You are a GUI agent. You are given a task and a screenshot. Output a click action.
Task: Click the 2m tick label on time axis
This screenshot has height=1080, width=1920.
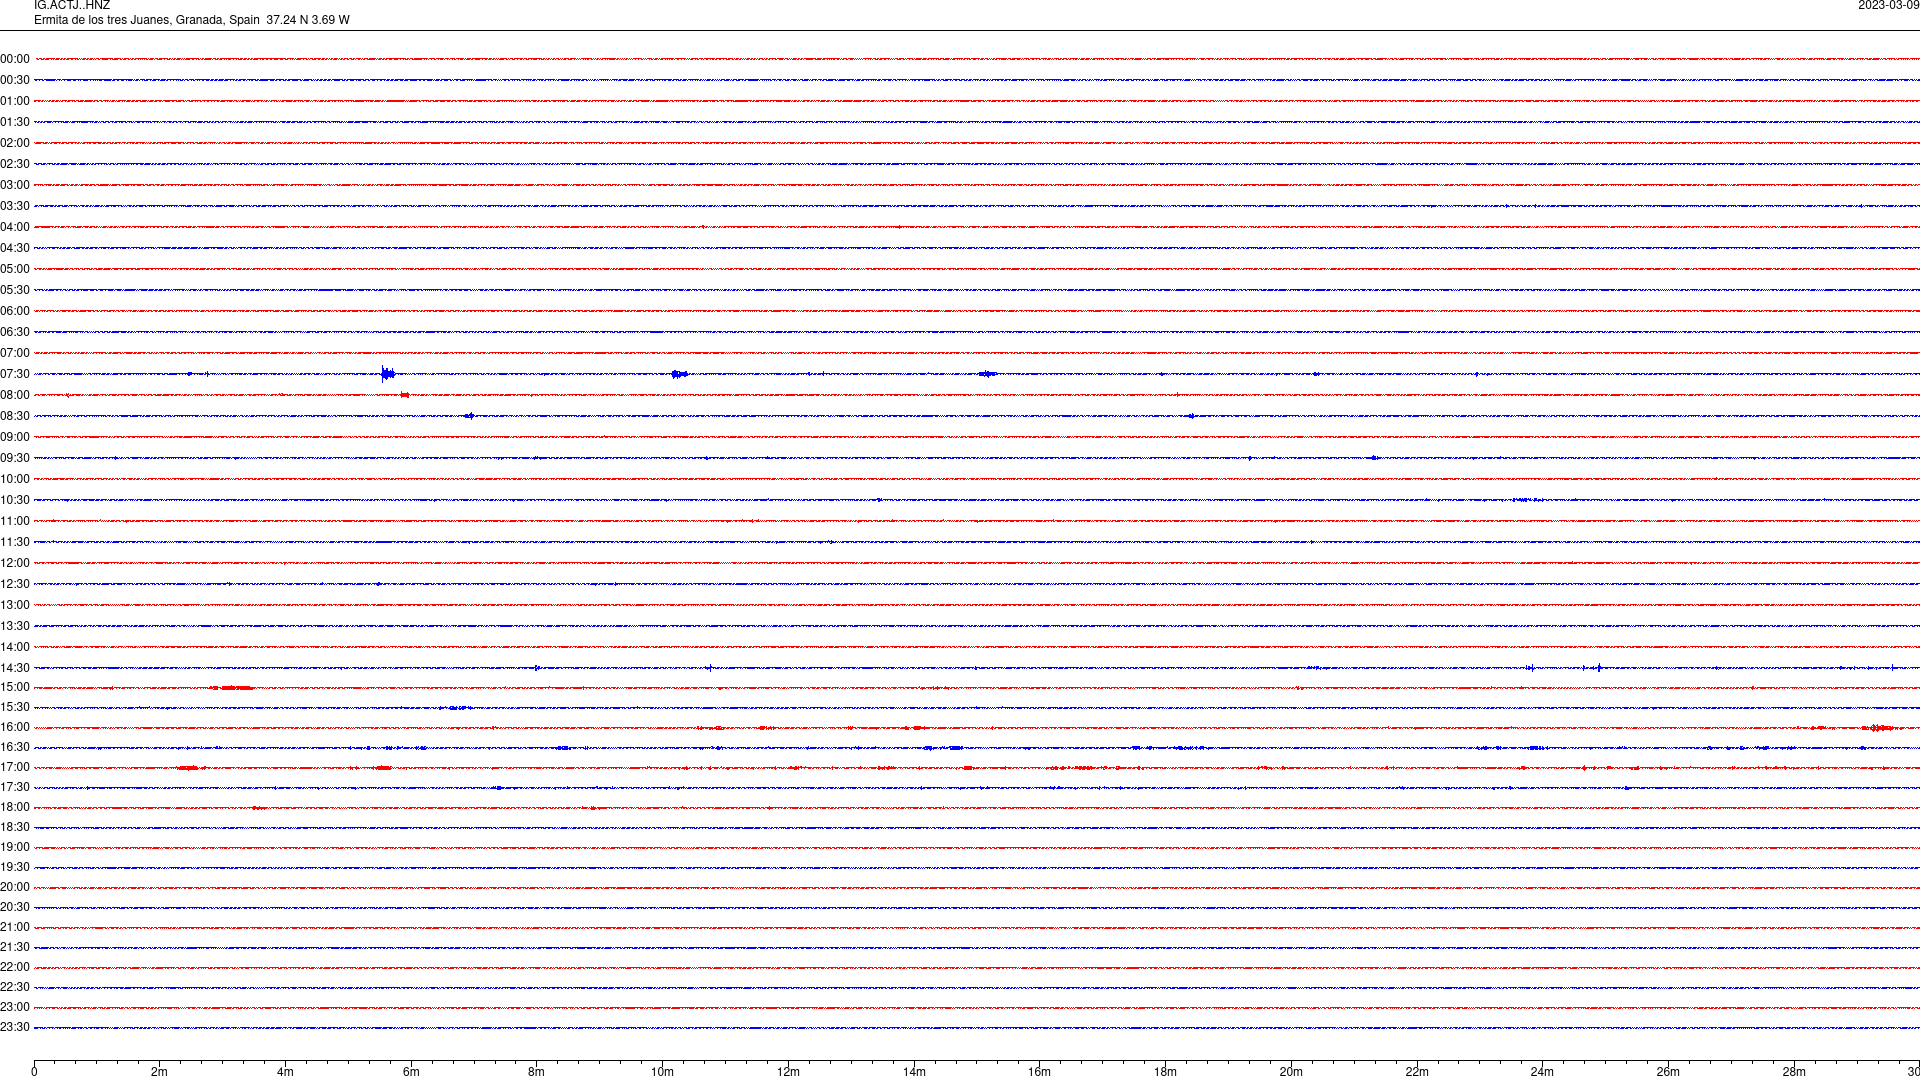point(159,1072)
